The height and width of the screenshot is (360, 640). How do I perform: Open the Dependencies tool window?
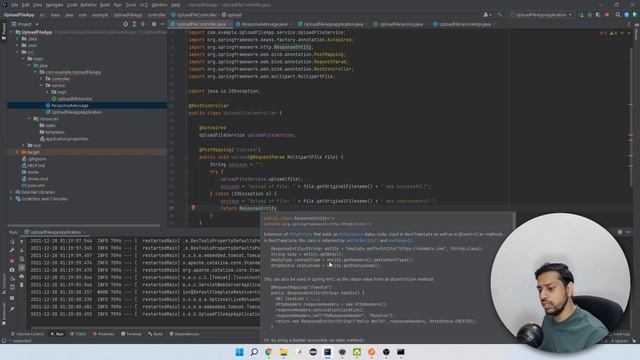(x=184, y=334)
